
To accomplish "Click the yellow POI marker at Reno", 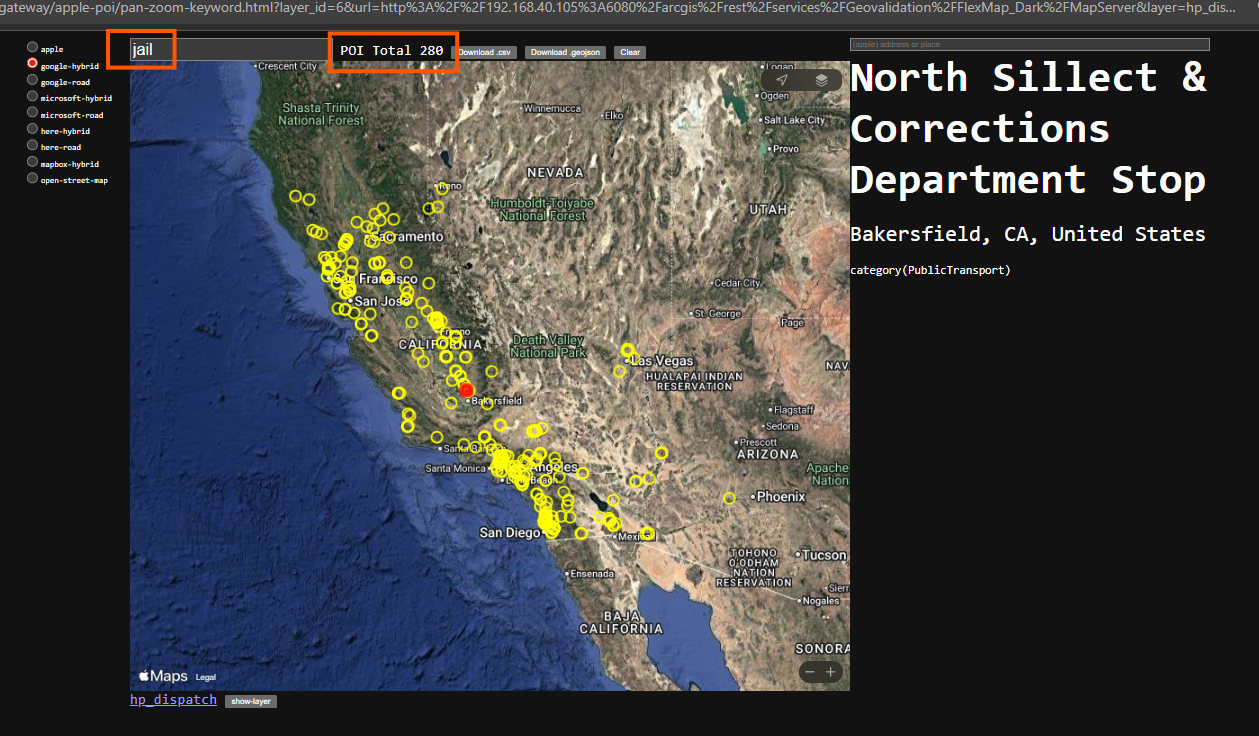I will [441, 187].
